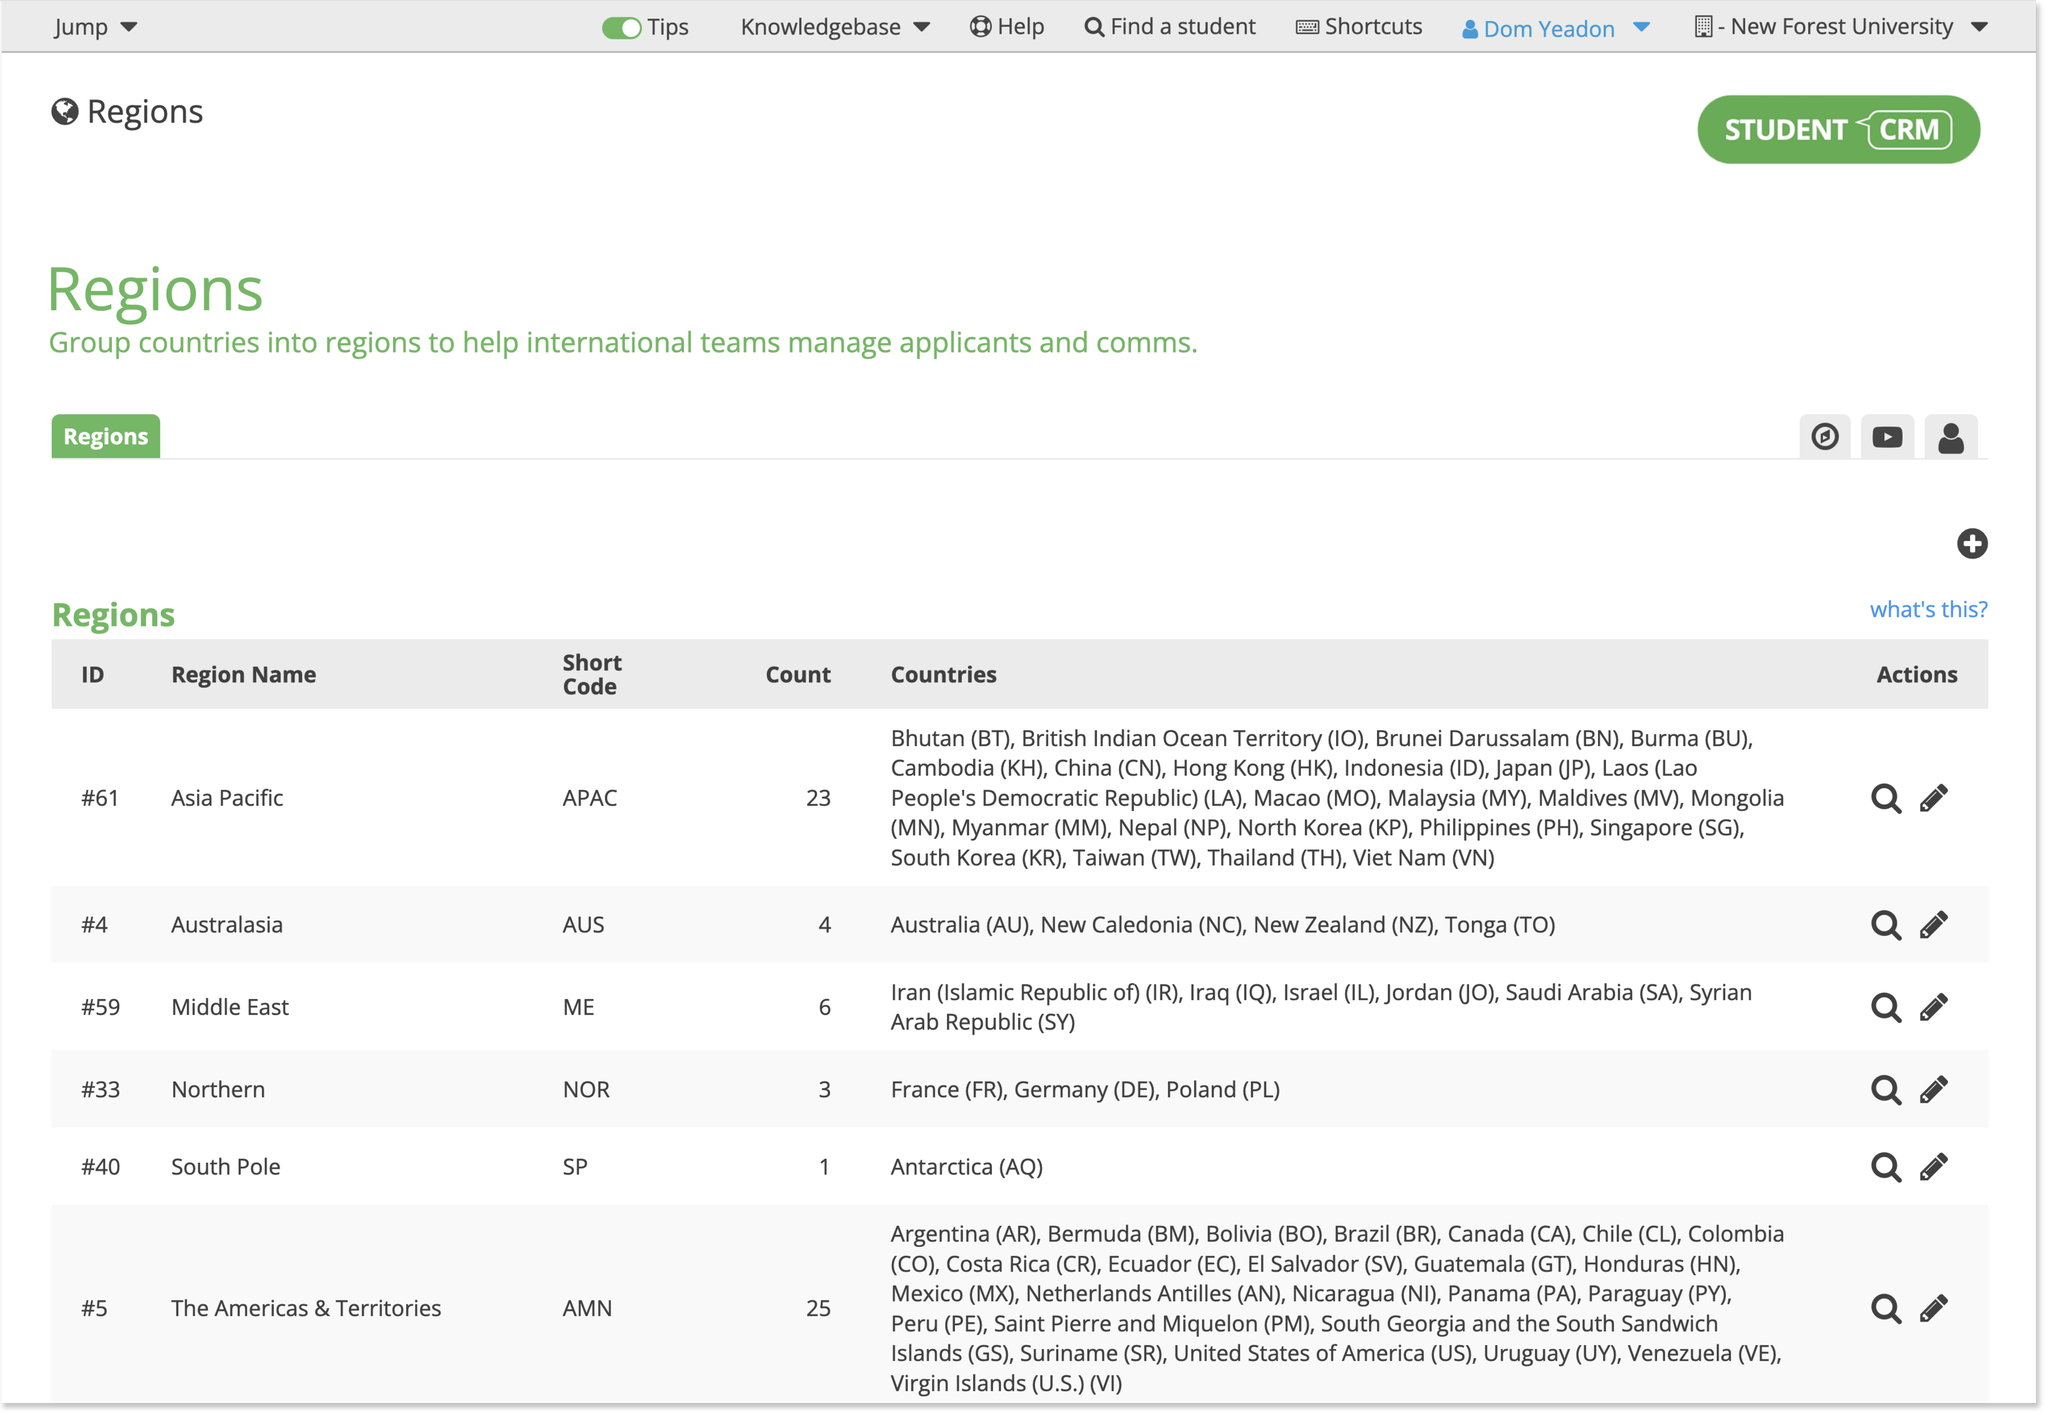View the Asia Pacific region with its magnifier
Viewport: 2048px width, 1415px height.
tap(1885, 798)
